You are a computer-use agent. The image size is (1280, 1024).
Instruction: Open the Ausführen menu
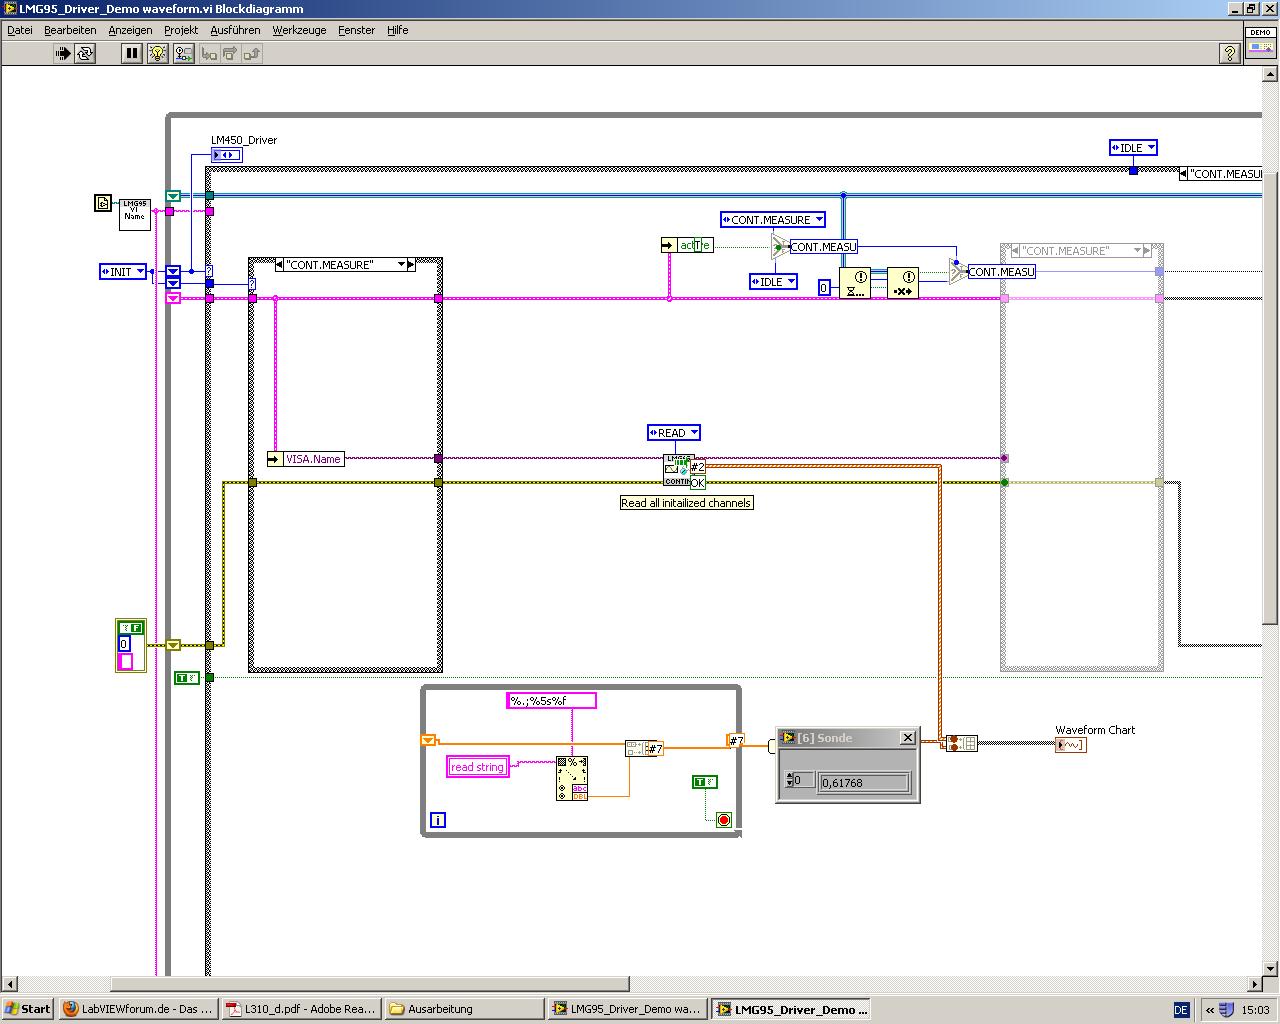coord(235,30)
